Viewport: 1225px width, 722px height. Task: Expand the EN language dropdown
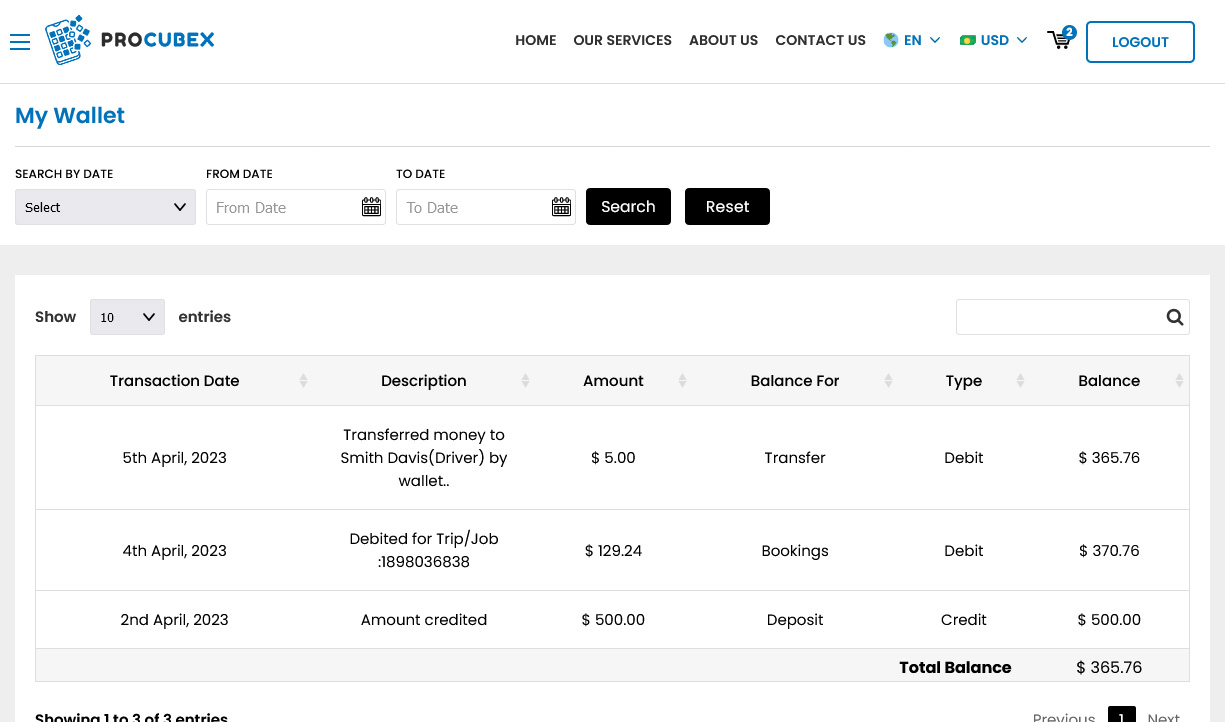click(912, 40)
